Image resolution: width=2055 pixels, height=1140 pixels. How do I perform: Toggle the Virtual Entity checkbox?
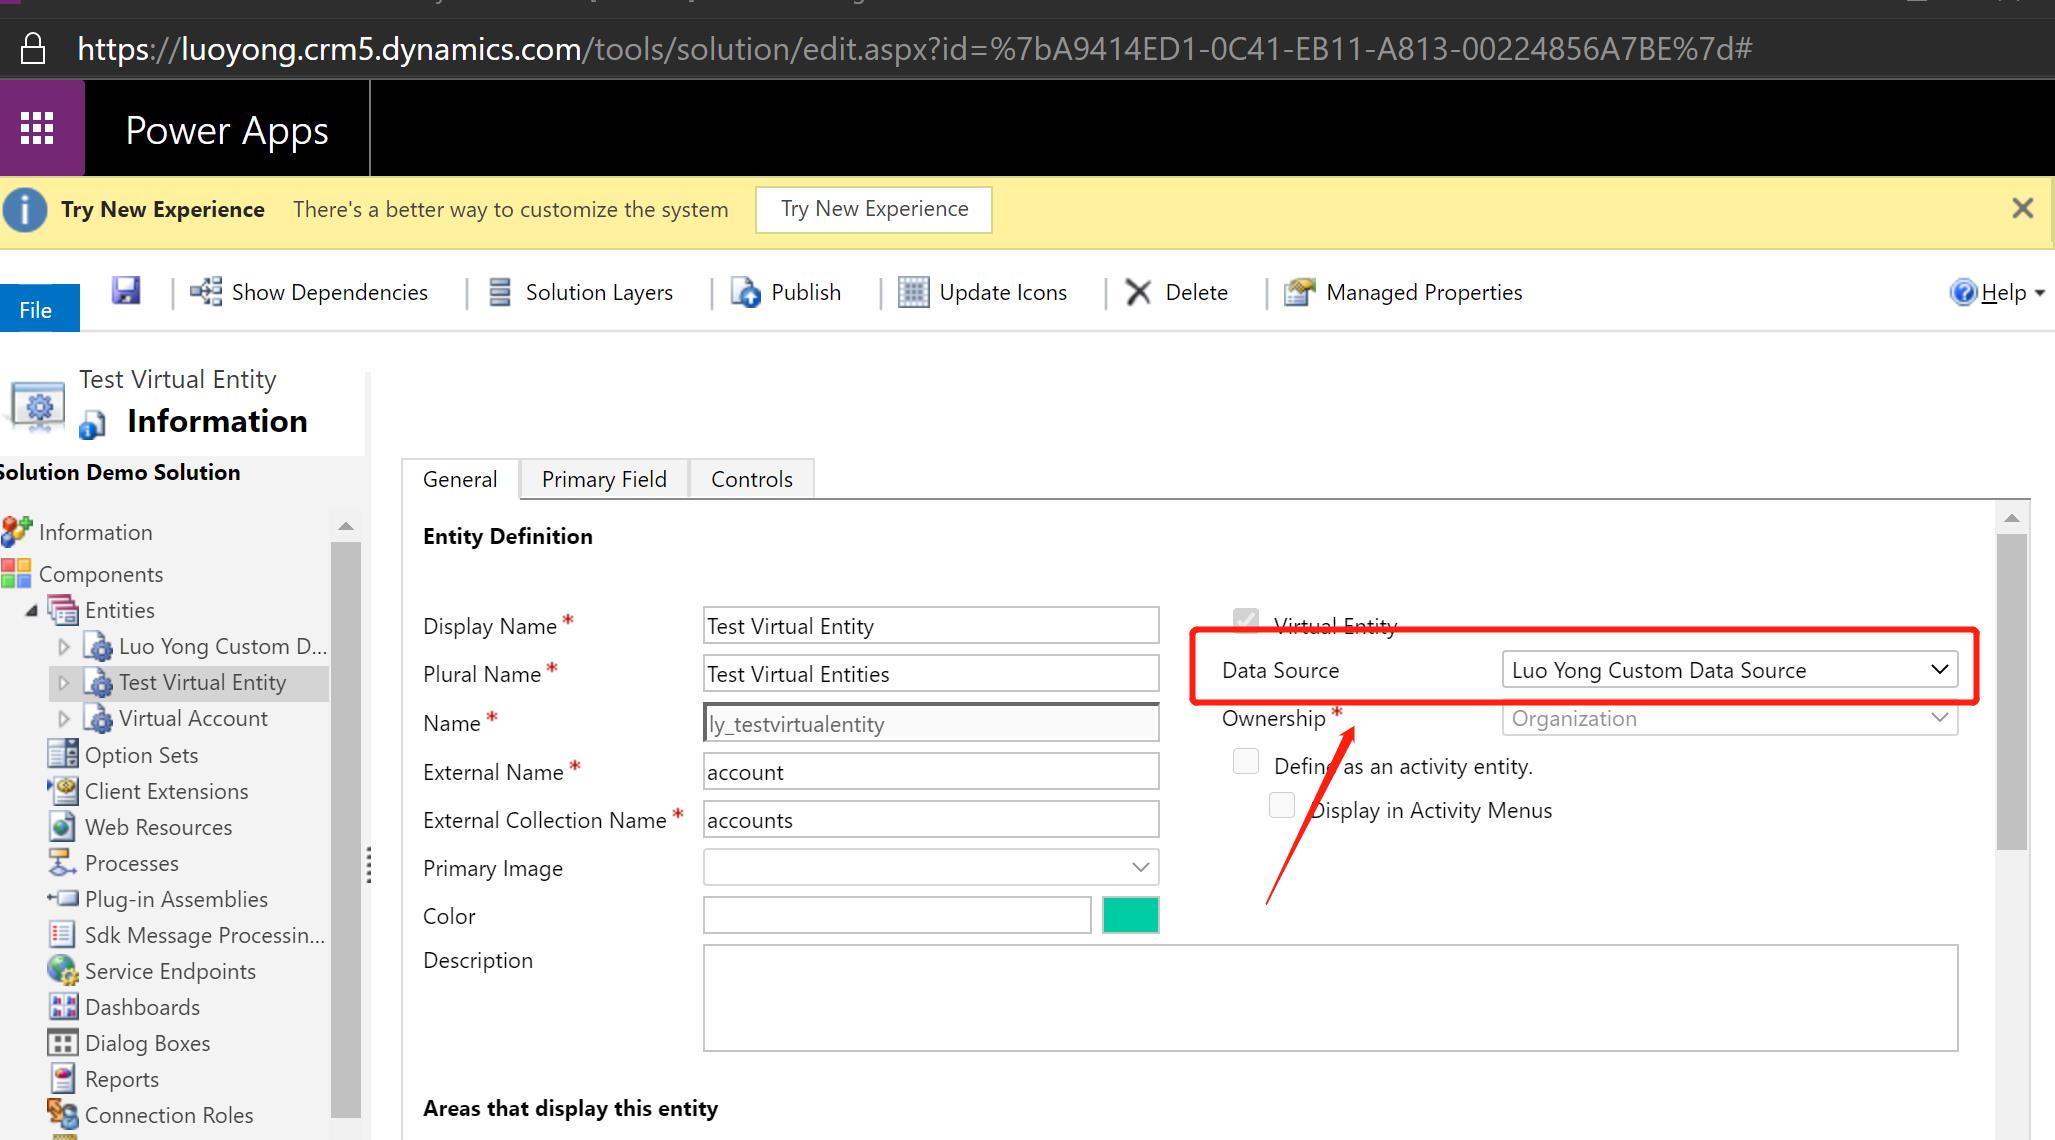click(1246, 620)
